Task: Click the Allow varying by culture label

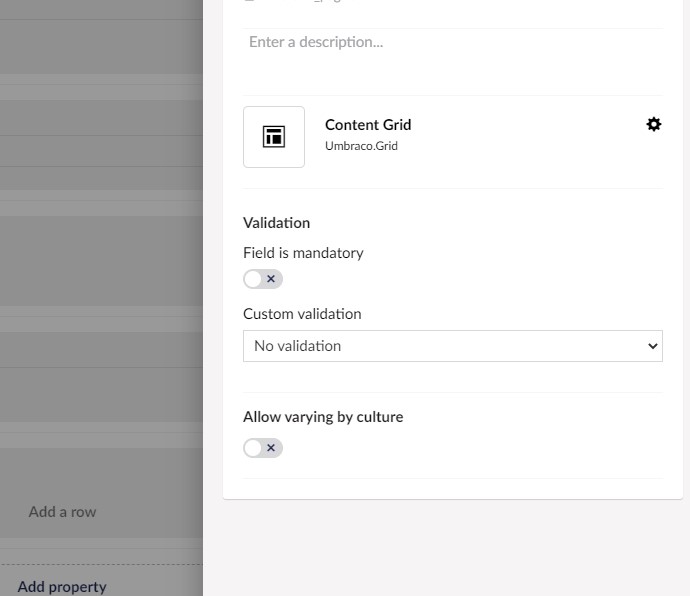Action: coord(323,417)
